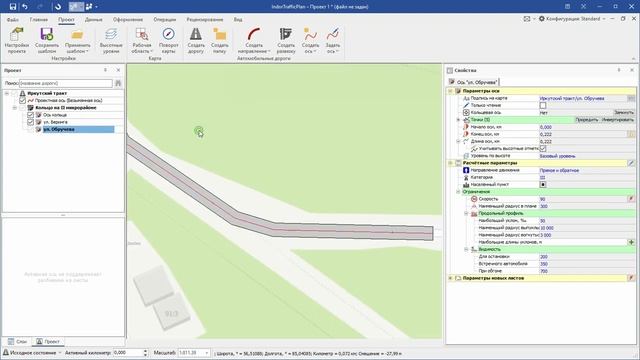This screenshot has width=640, height=360.
Task: Pin the Свойства panel
Action: tap(619, 70)
